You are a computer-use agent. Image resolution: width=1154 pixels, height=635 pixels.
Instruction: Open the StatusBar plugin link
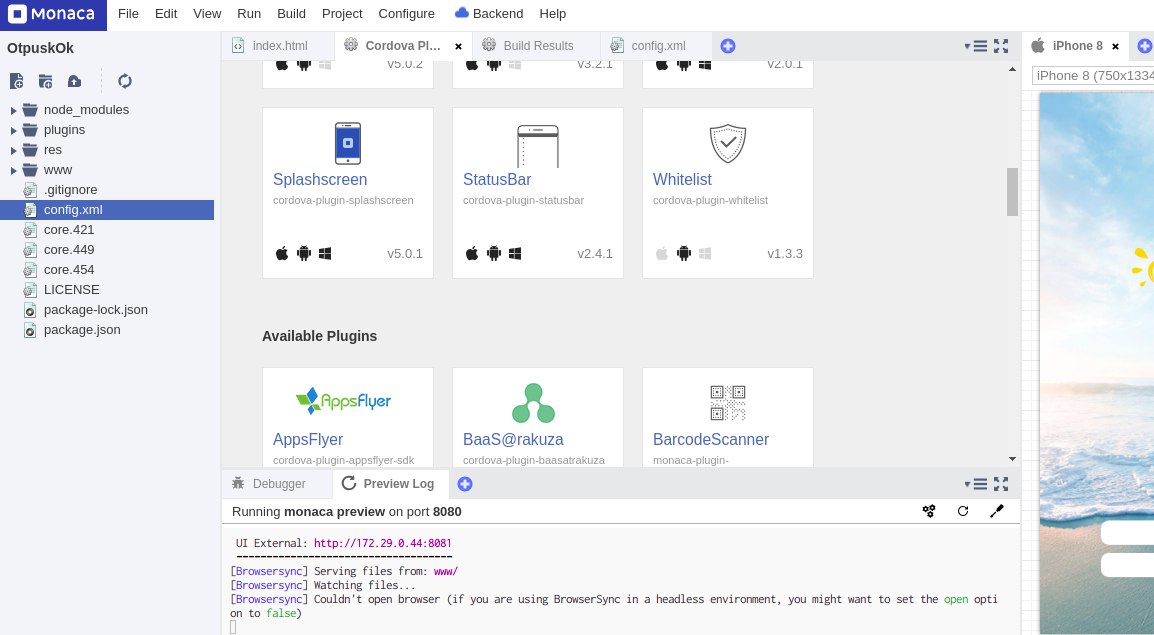tap(497, 180)
